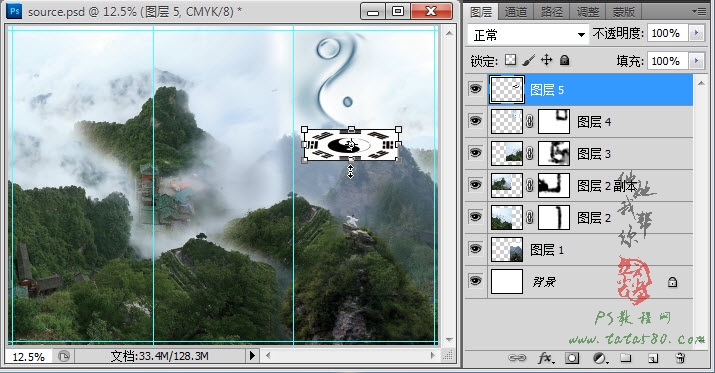715x373 pixels.
Task: Expand the 不透明度 opacity slider arrow
Action: pyautogui.click(x=696, y=33)
